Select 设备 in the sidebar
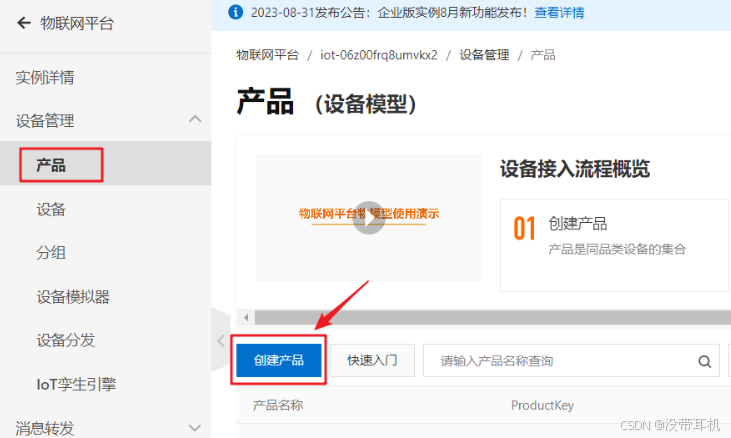731x438 pixels. click(51, 209)
